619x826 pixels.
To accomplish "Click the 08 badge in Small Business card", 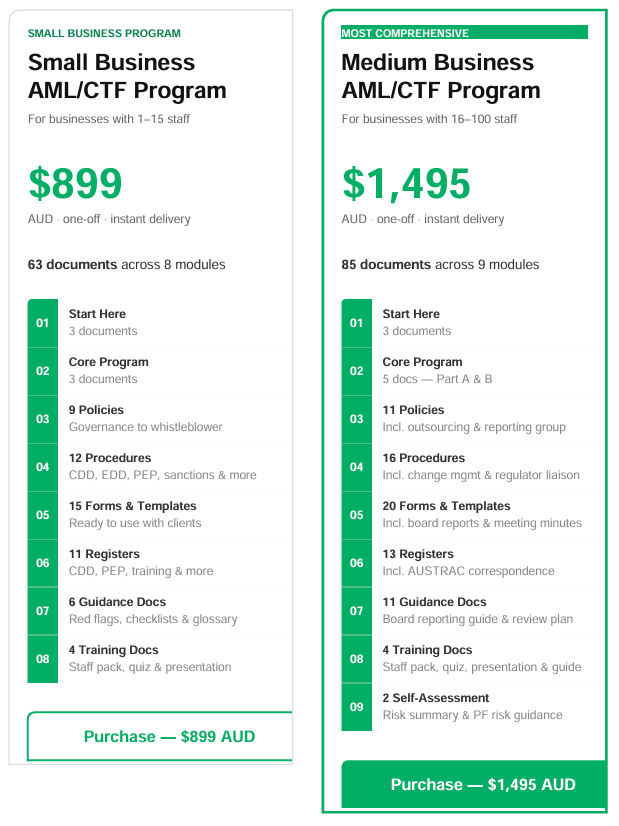I will coord(43,659).
